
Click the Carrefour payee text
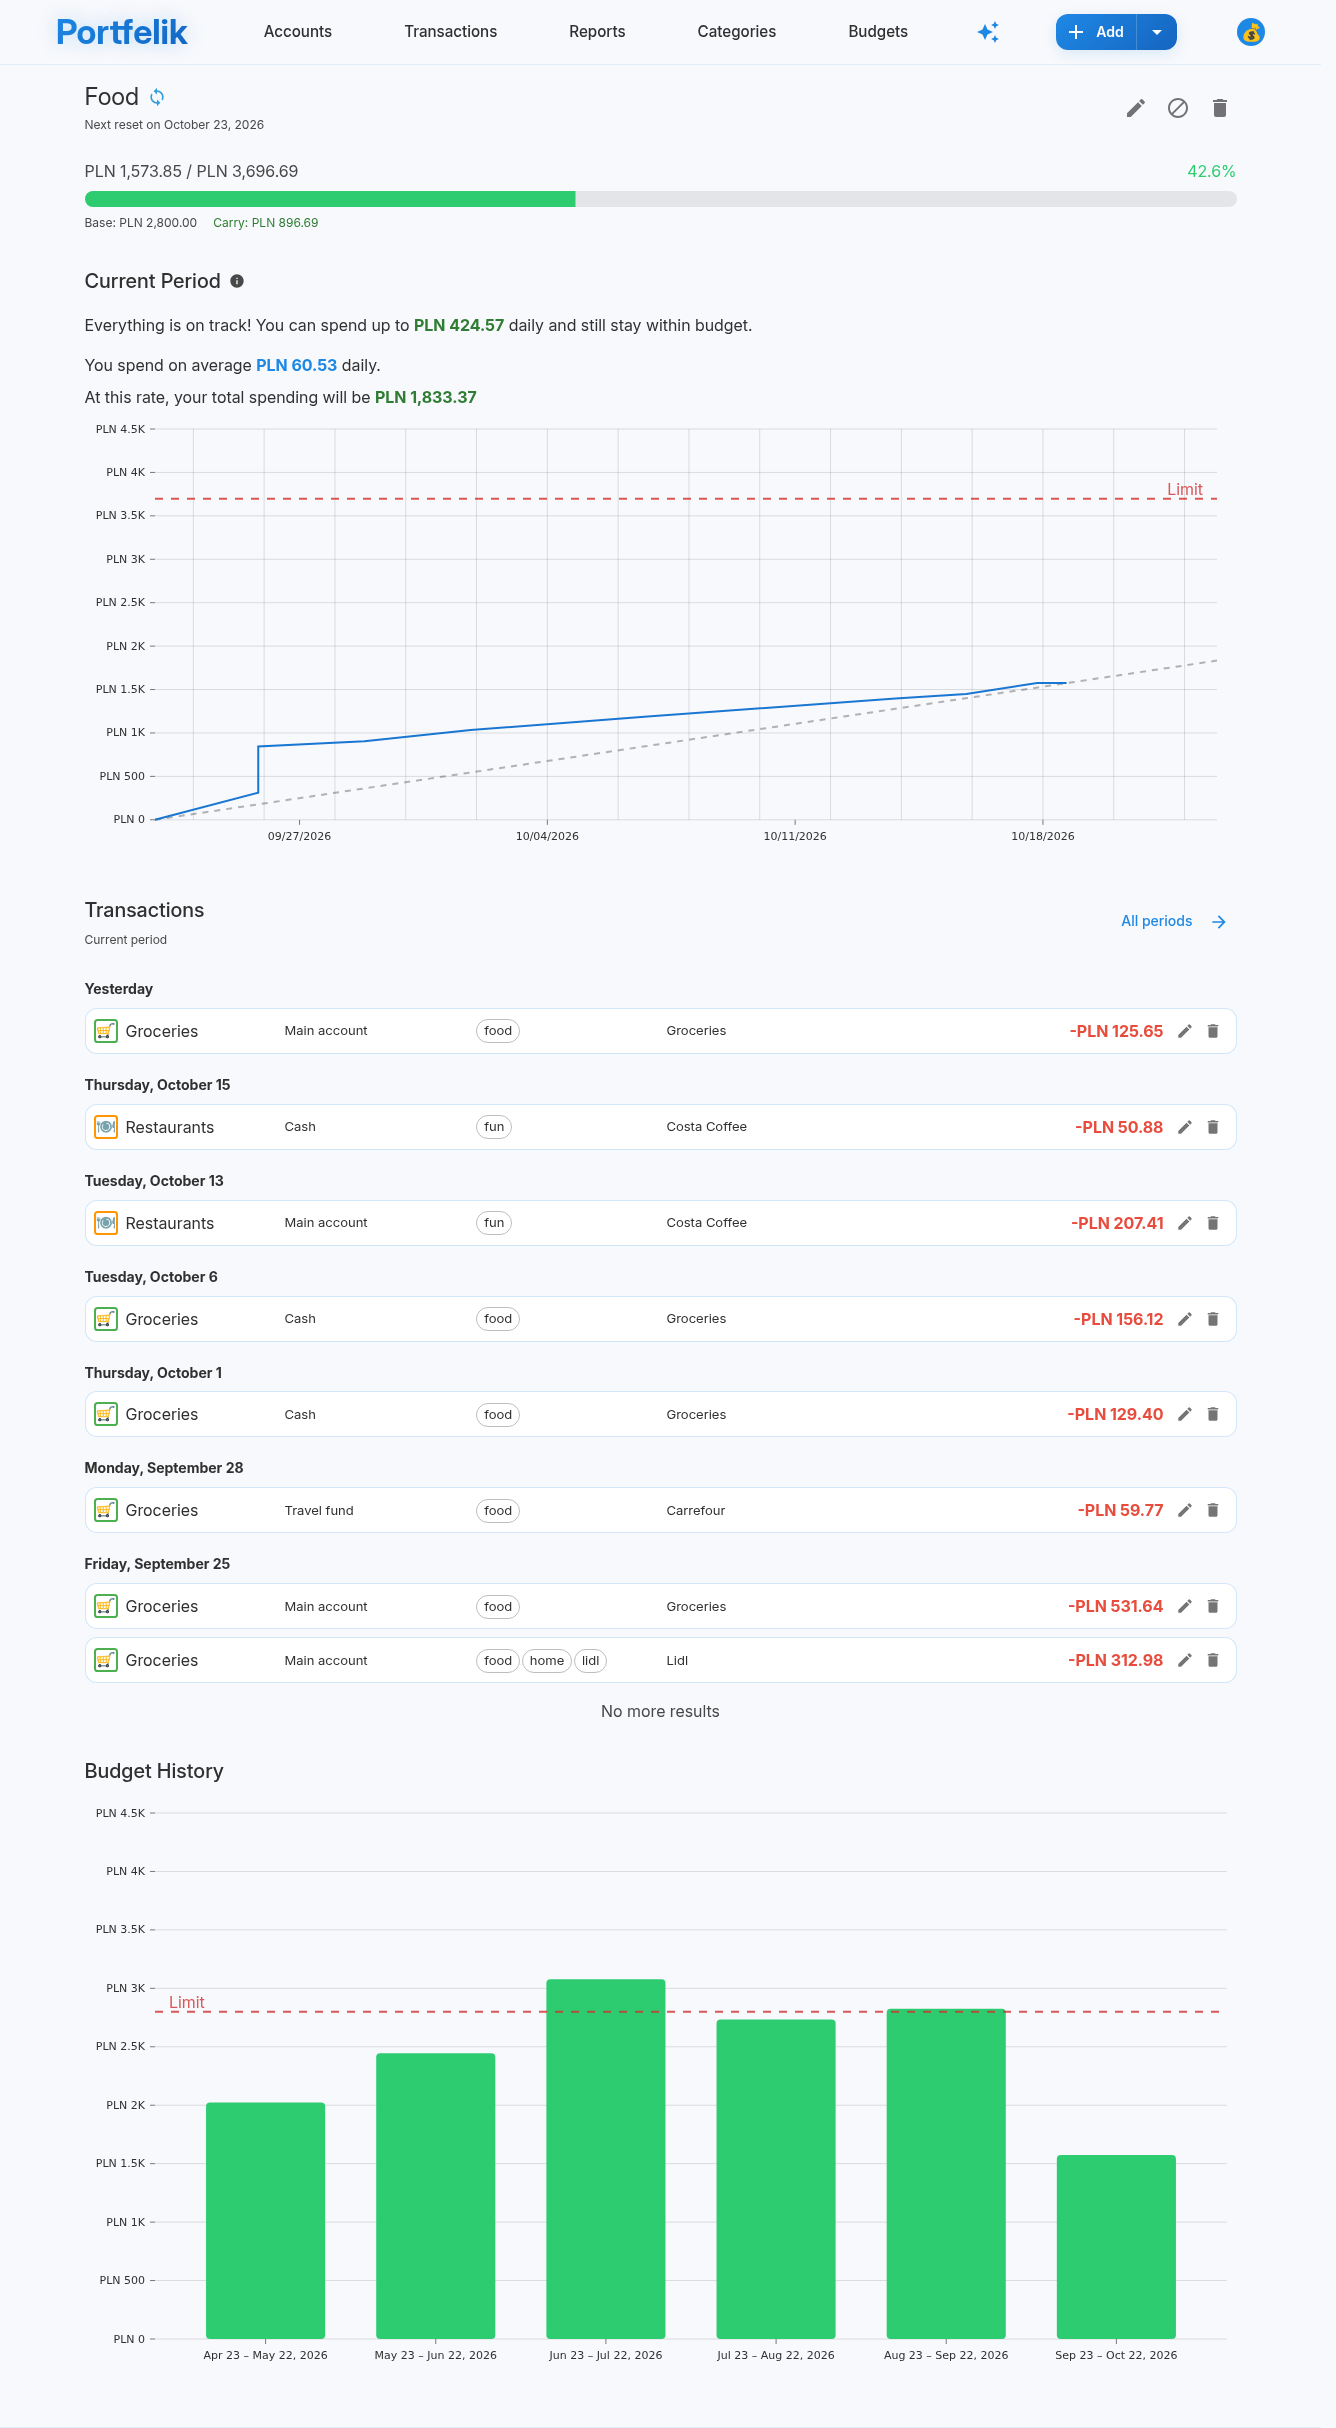pyautogui.click(x=696, y=1510)
